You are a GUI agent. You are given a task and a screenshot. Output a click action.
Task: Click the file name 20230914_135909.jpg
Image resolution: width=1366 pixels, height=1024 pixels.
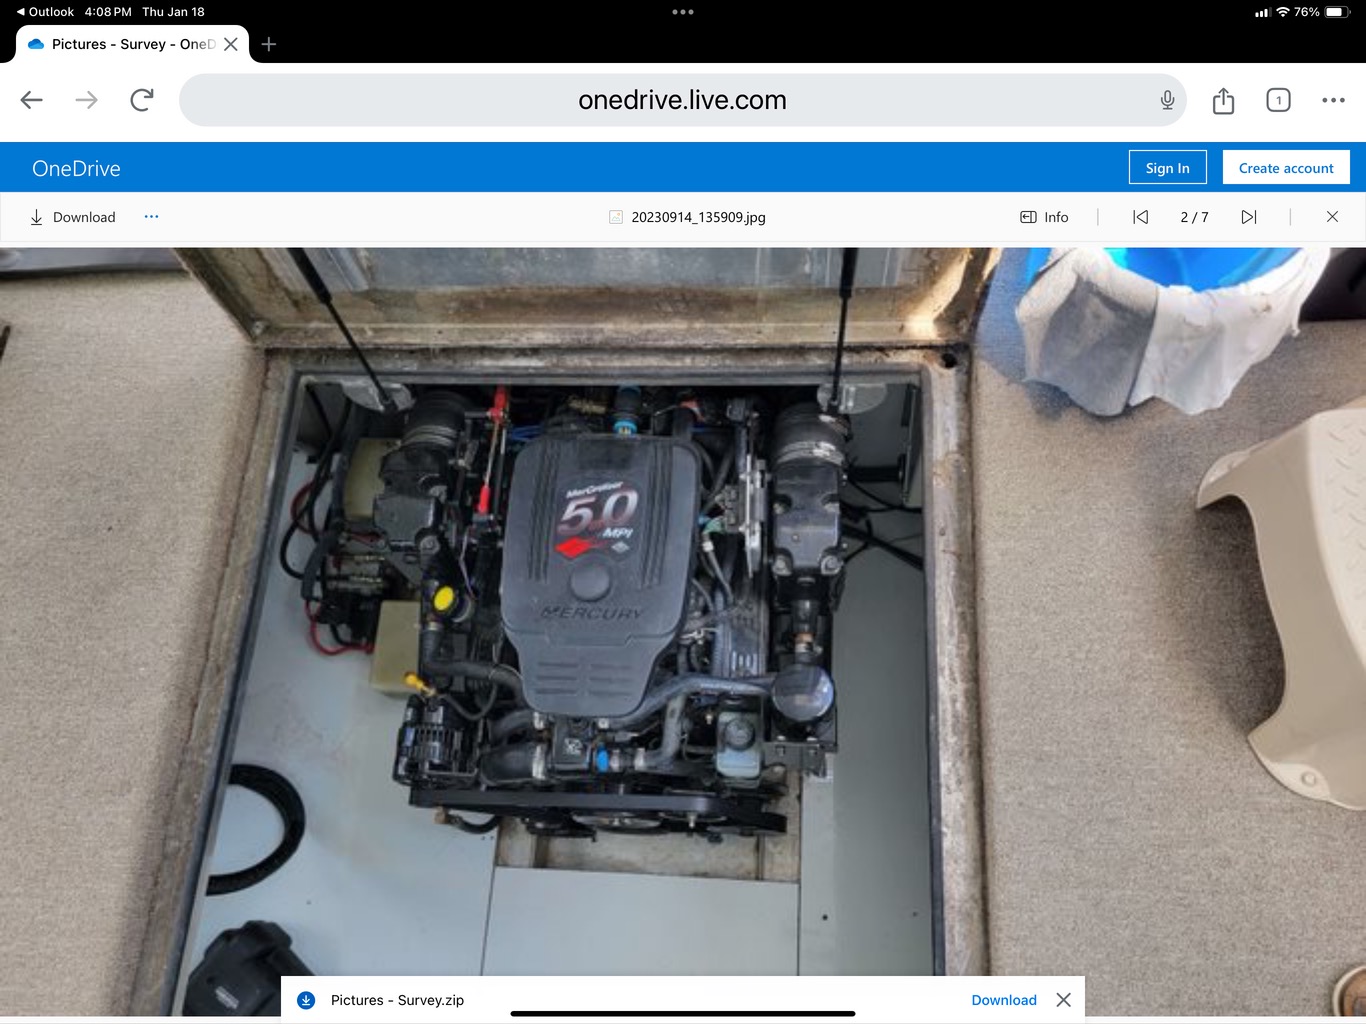coord(698,217)
